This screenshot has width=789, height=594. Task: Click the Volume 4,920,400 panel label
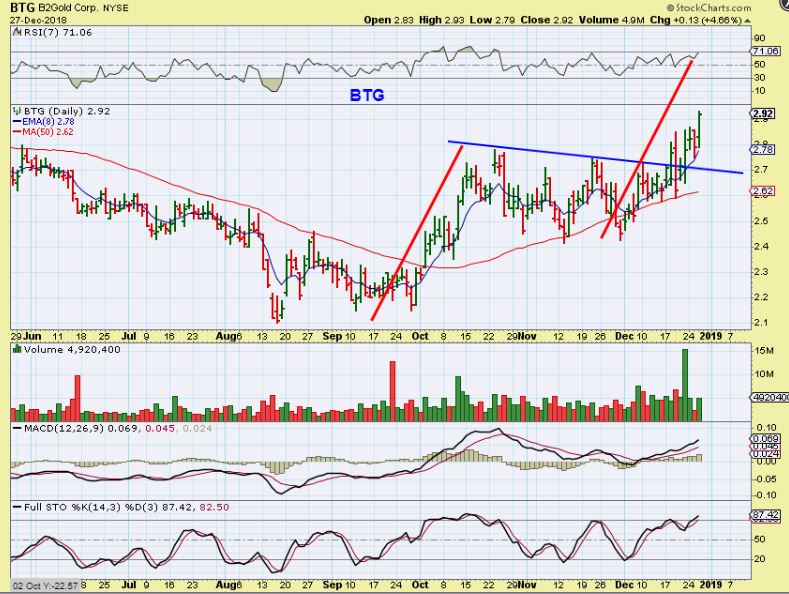coord(72,349)
